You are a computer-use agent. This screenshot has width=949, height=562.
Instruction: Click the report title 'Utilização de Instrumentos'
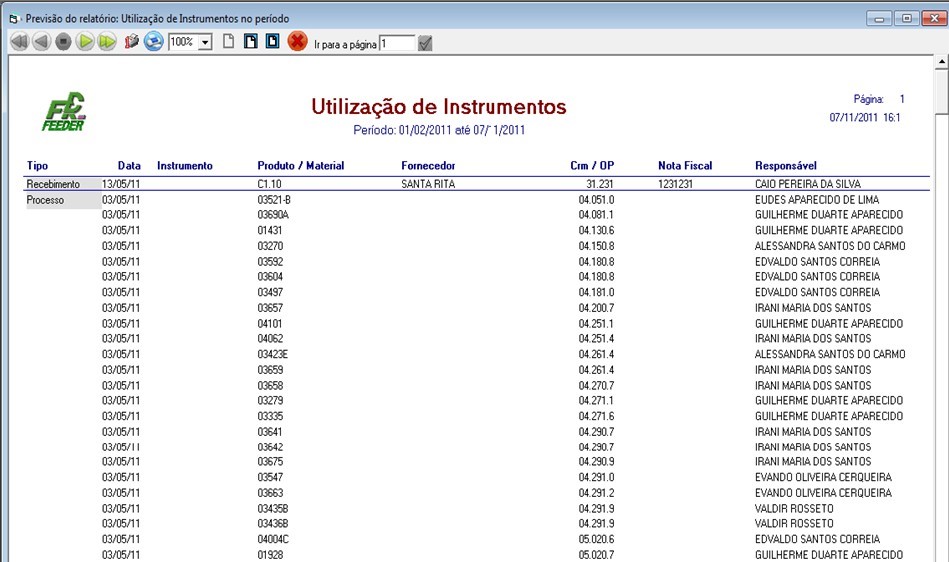439,106
